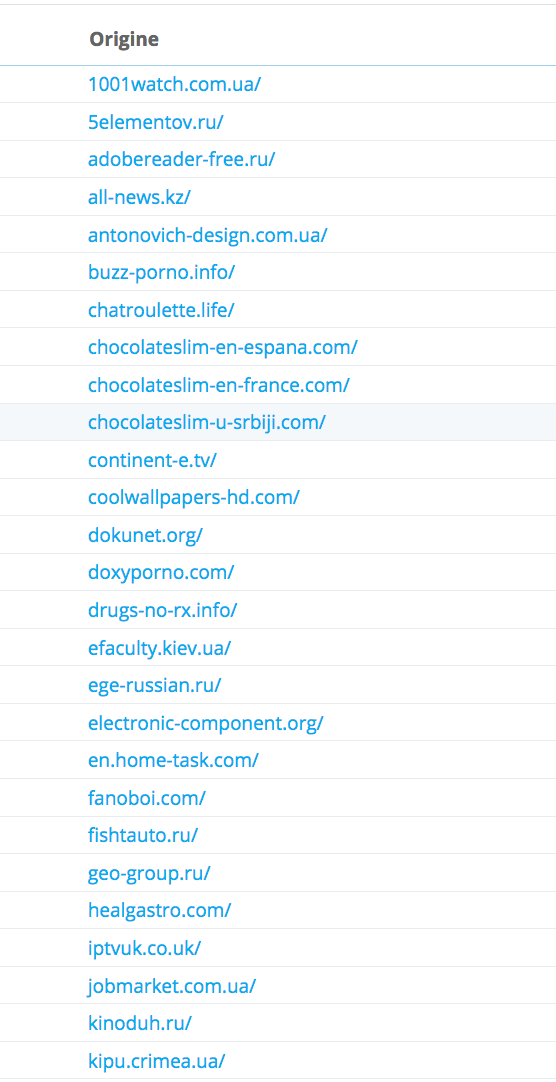Viewport: 556px width, 1082px height.
Task: Open adobereader-free.ru link
Action: click(x=181, y=159)
